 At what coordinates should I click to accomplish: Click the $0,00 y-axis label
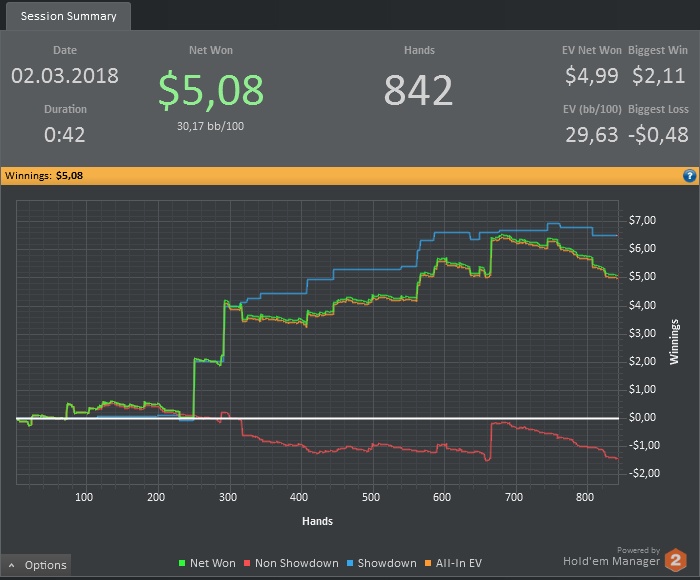click(x=642, y=417)
